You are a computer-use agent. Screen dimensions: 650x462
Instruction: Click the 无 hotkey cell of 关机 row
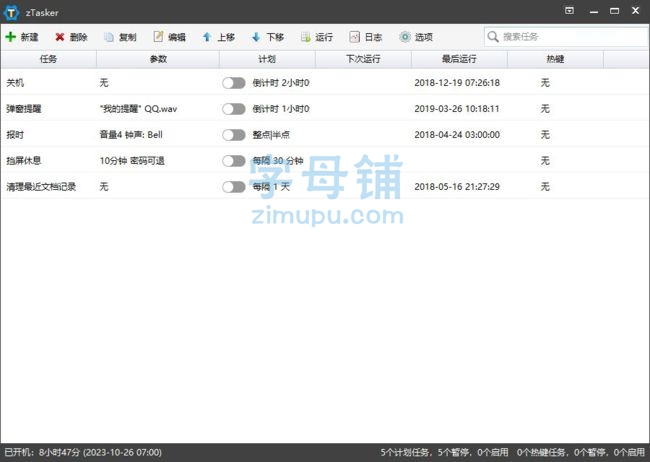pos(545,83)
